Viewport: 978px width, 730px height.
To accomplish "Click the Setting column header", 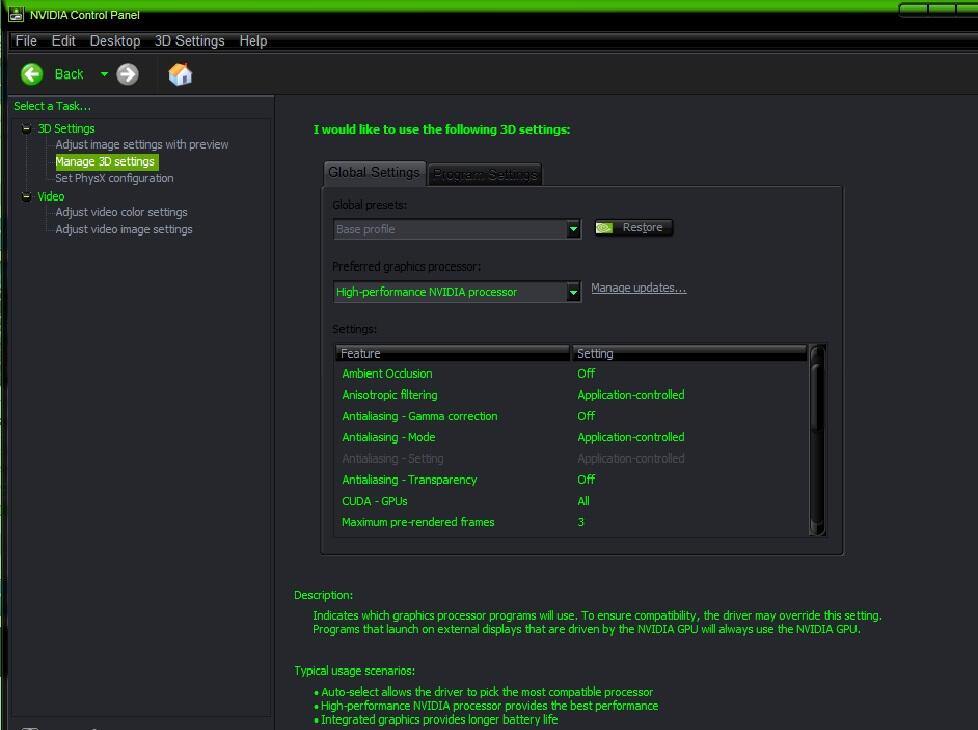I will coord(689,353).
